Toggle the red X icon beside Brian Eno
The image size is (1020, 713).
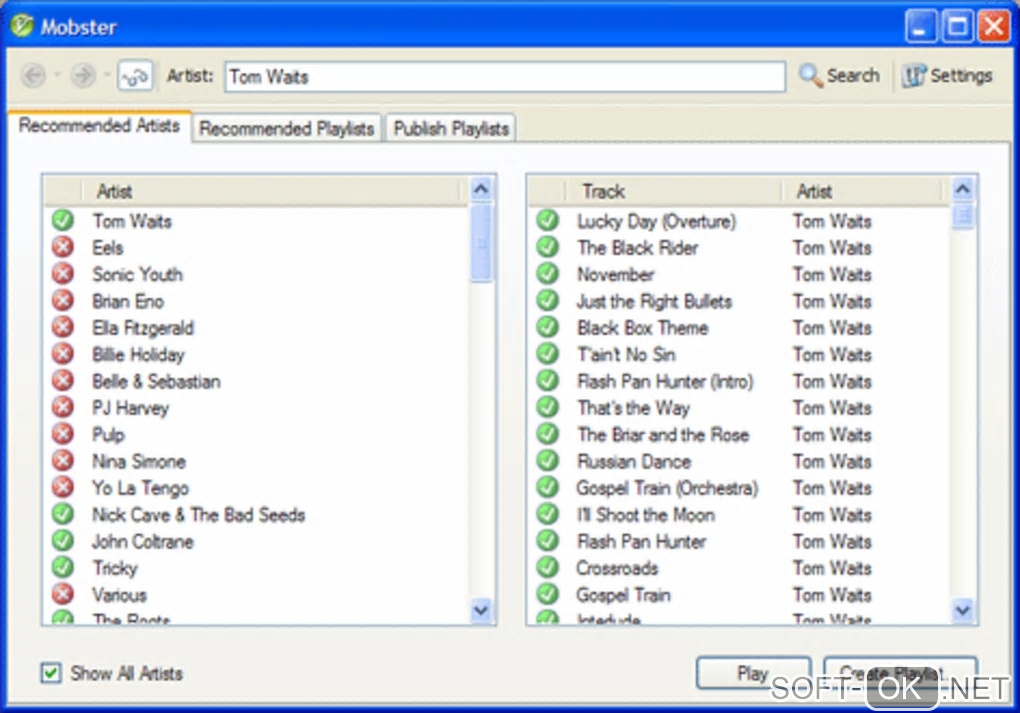coord(63,301)
